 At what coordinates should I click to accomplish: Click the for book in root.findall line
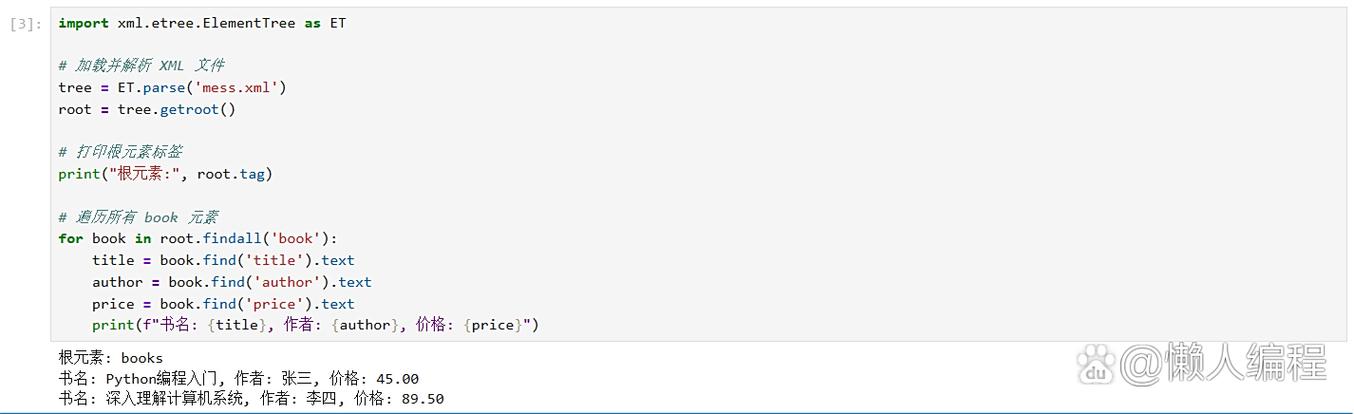(x=198, y=238)
